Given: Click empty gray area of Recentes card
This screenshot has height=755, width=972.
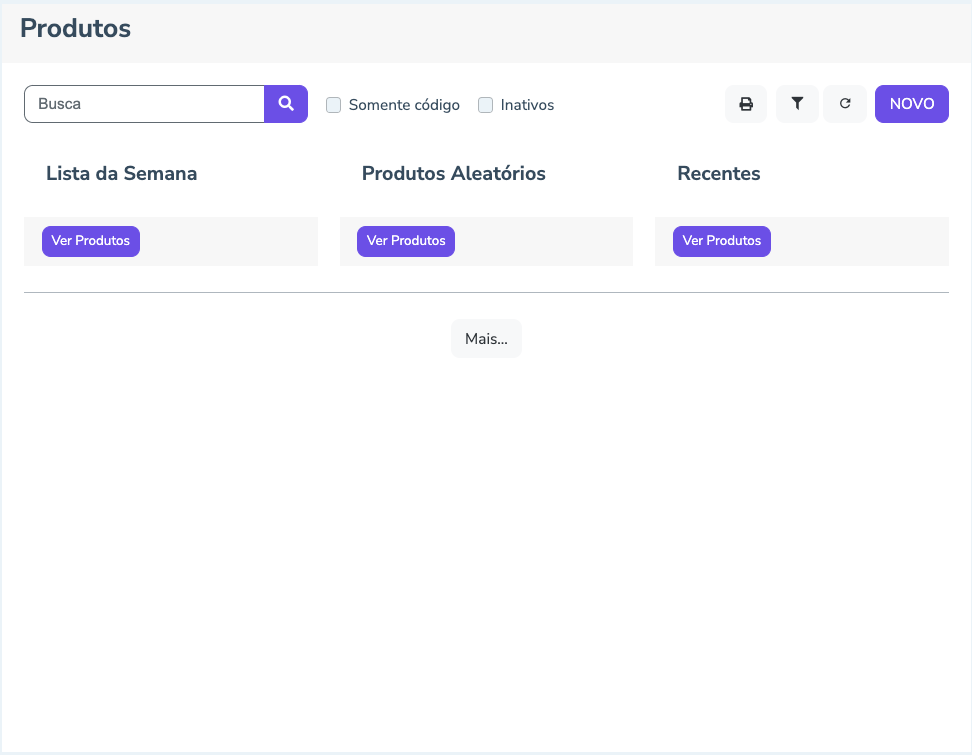Looking at the screenshot, I should pos(860,241).
